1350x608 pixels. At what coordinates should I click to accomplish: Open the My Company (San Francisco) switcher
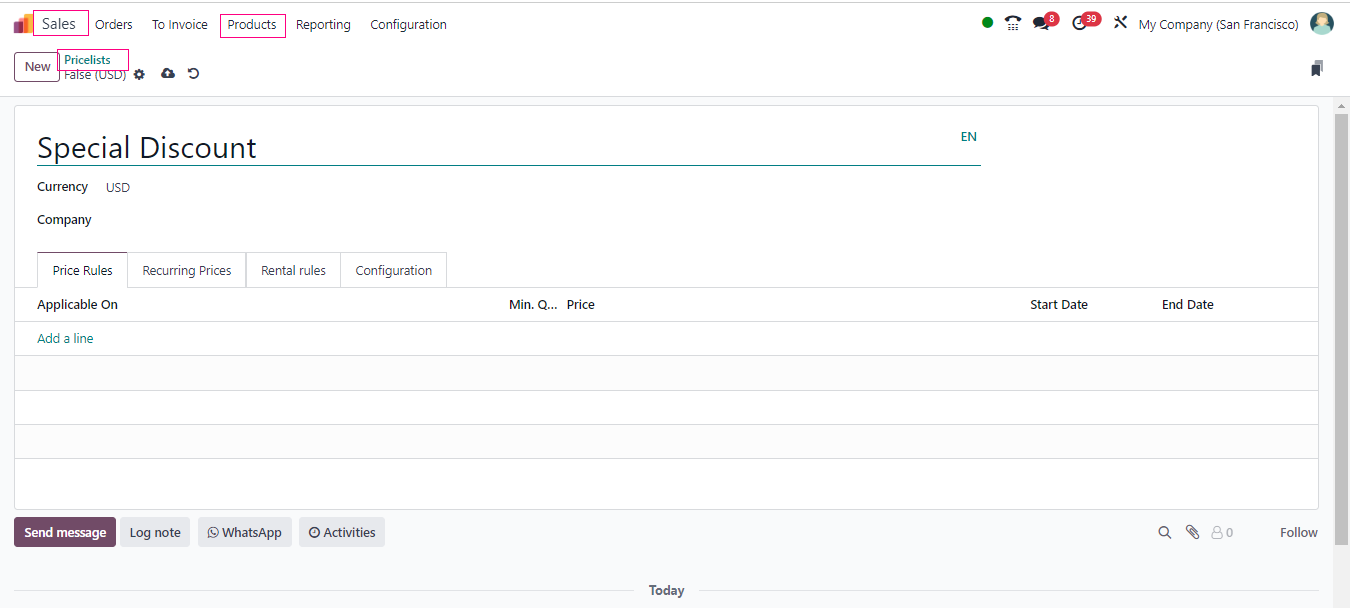pyautogui.click(x=1218, y=24)
